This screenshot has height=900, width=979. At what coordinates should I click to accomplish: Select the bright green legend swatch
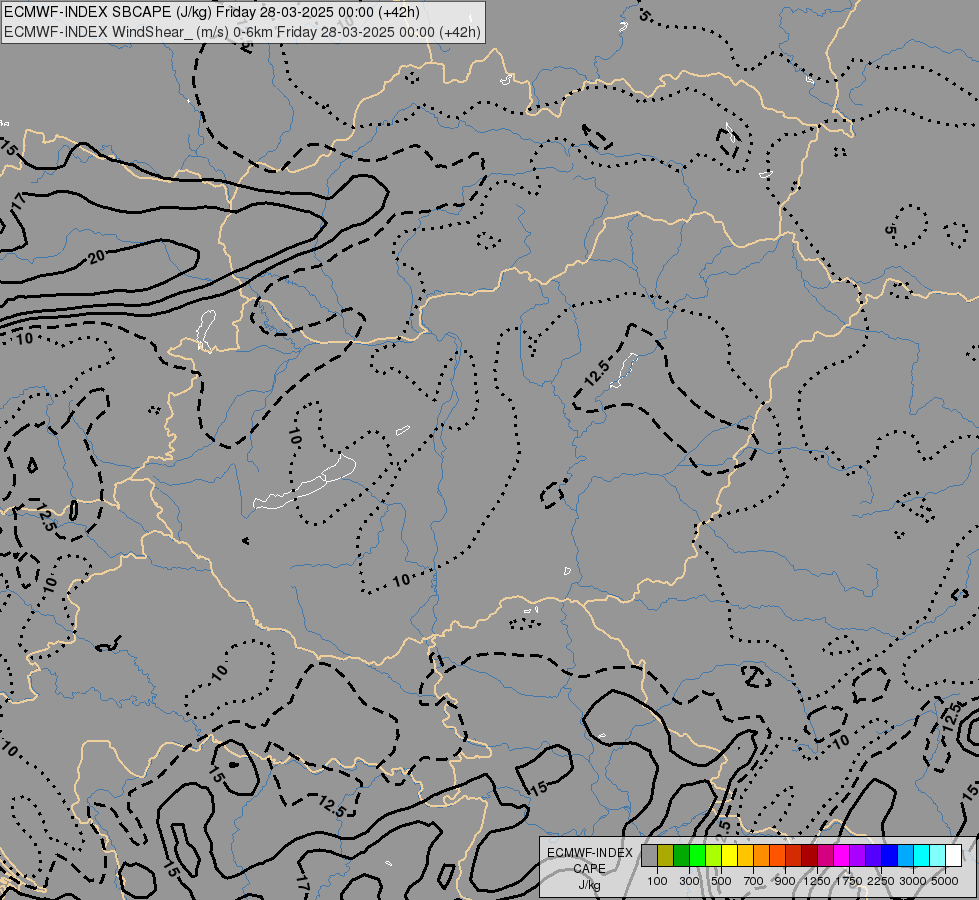[x=697, y=855]
